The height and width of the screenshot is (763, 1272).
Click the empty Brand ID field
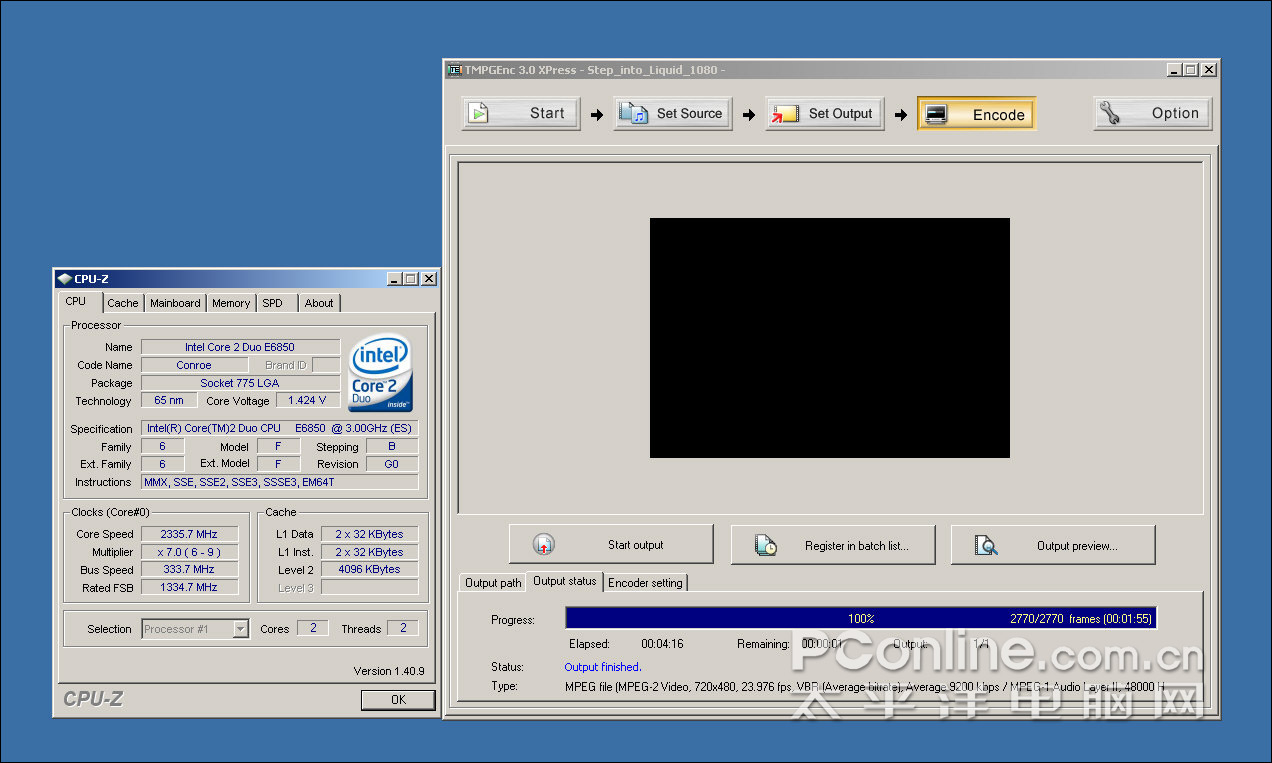tap(326, 365)
